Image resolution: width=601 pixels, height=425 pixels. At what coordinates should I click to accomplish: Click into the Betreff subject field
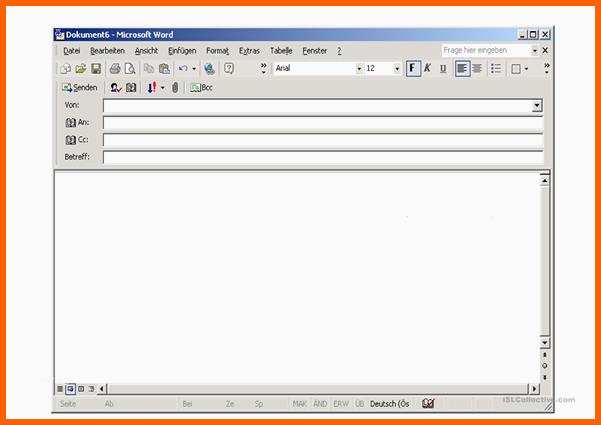tap(322, 157)
